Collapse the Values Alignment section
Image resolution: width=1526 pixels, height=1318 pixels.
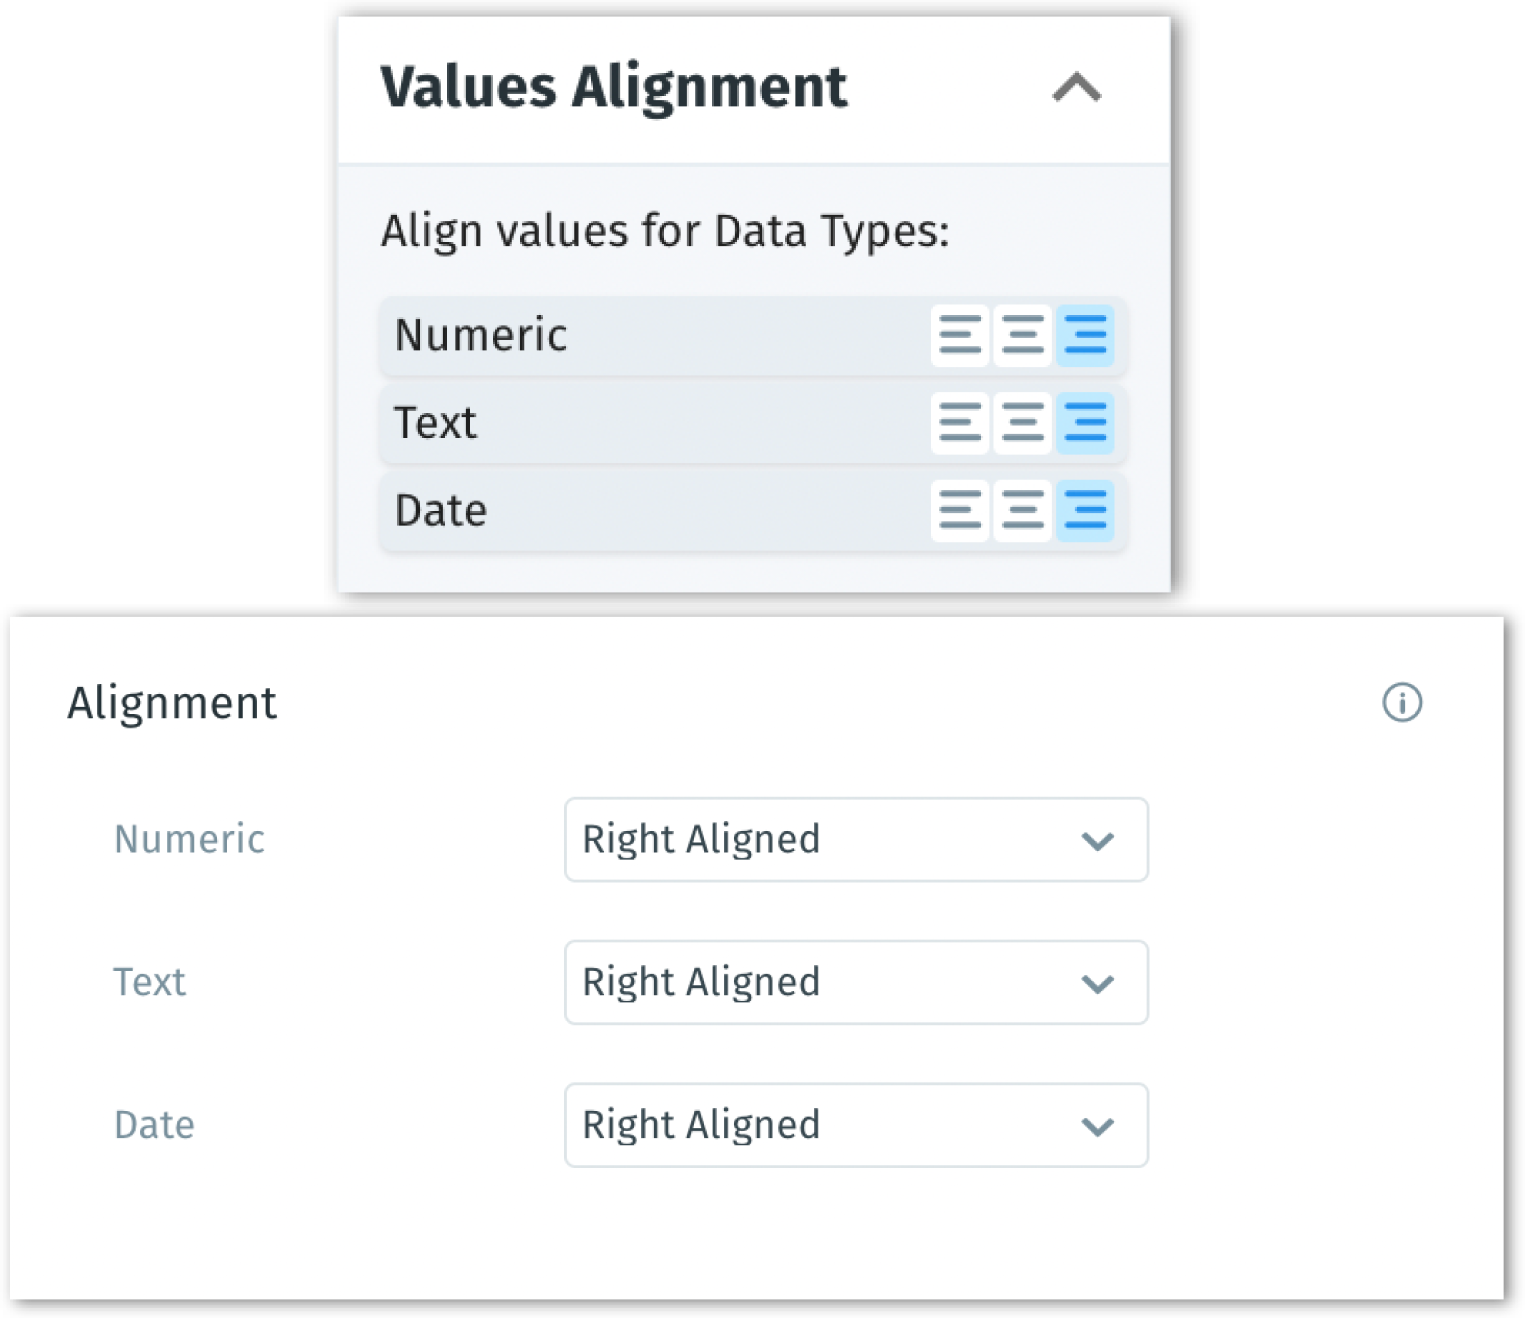click(x=1076, y=88)
